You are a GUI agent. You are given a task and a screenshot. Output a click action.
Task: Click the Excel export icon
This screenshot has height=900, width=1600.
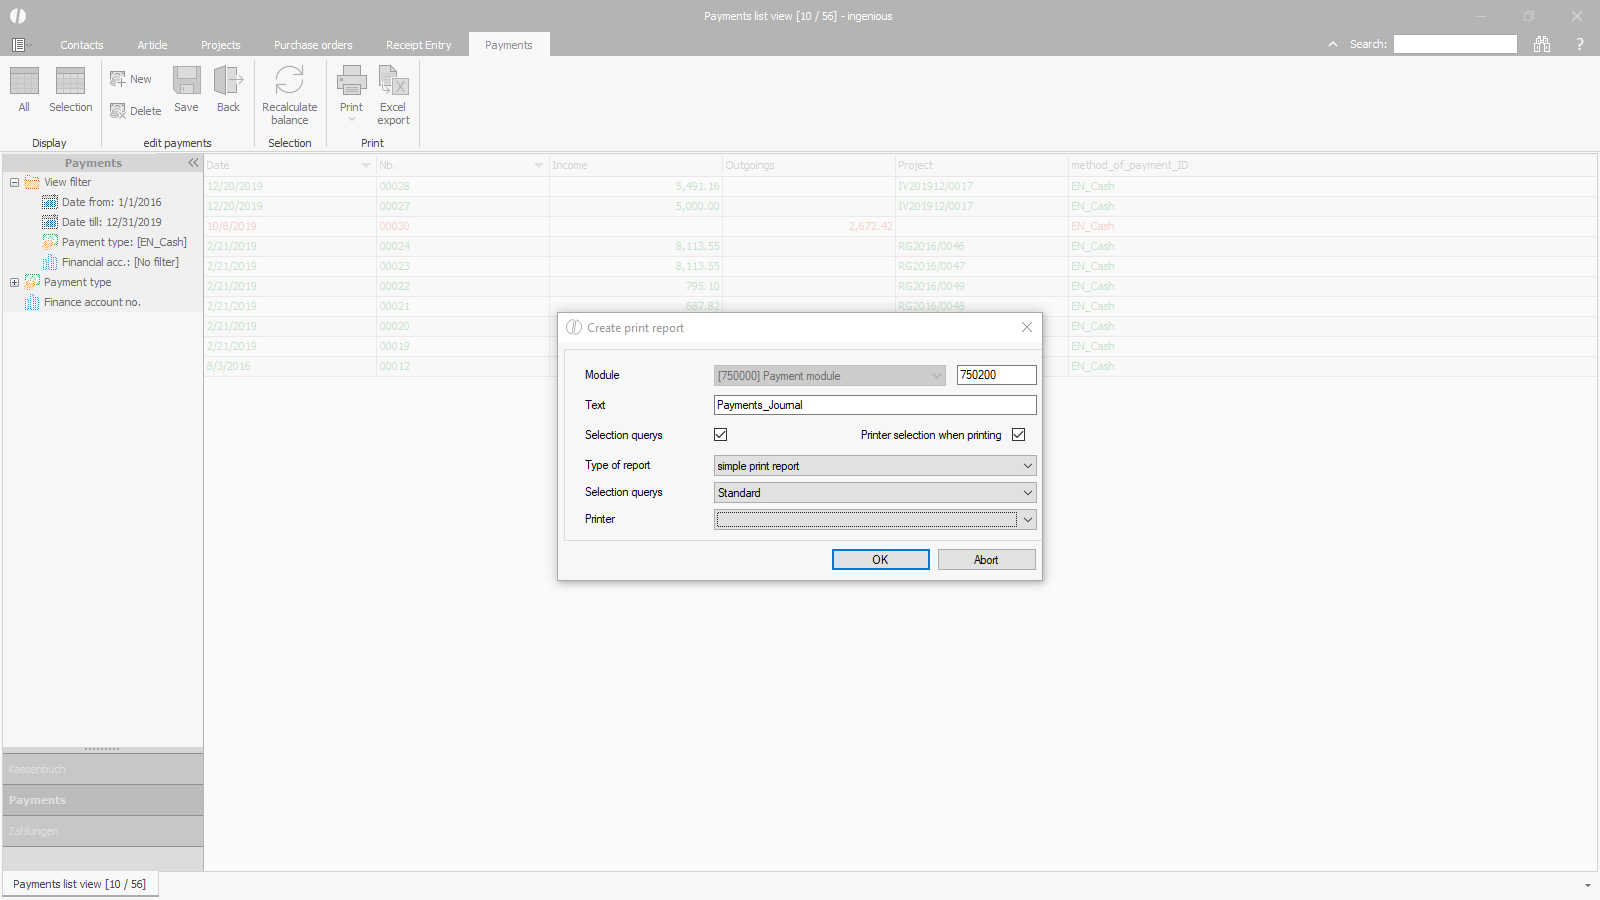[x=393, y=82]
